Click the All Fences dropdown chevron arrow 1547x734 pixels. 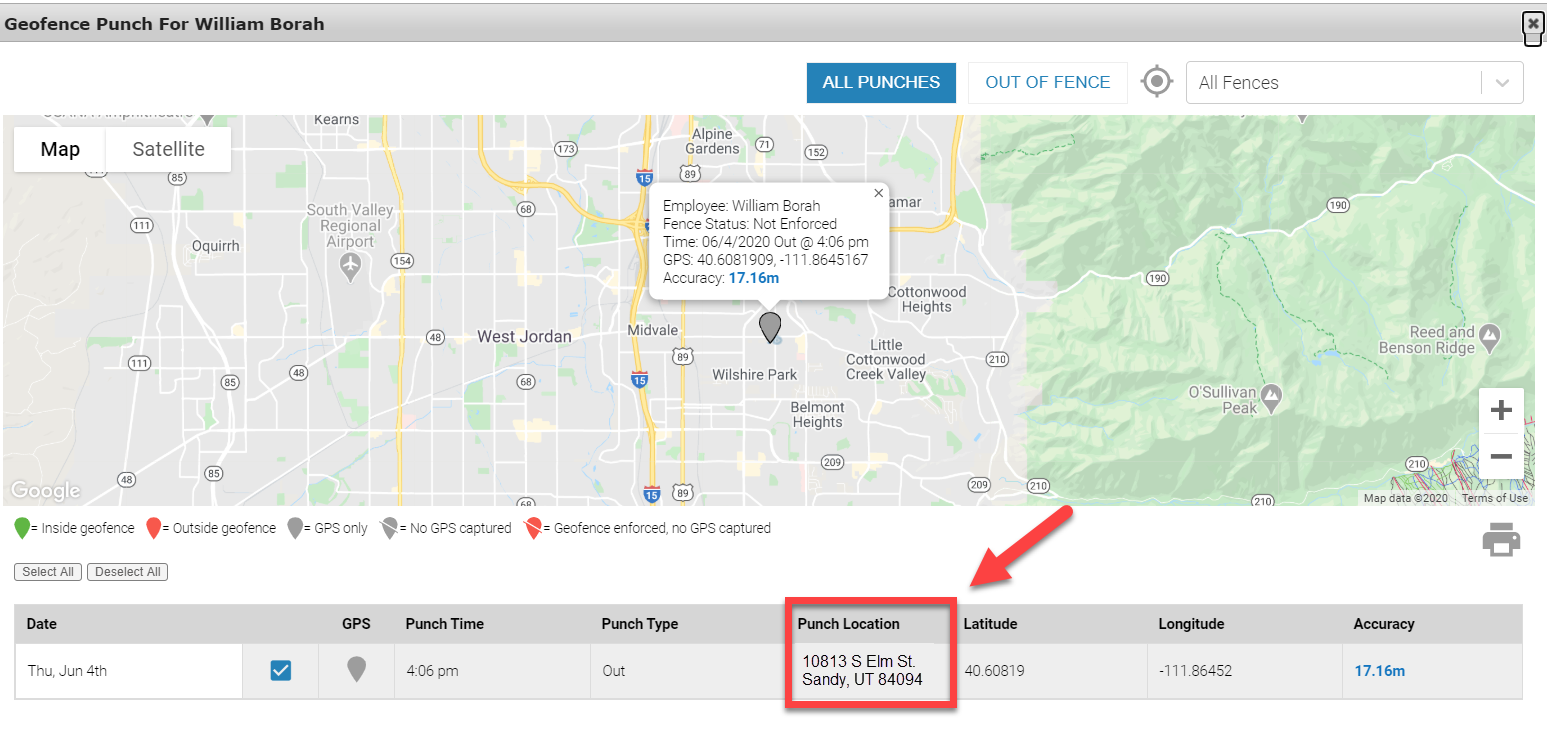pyautogui.click(x=1502, y=82)
